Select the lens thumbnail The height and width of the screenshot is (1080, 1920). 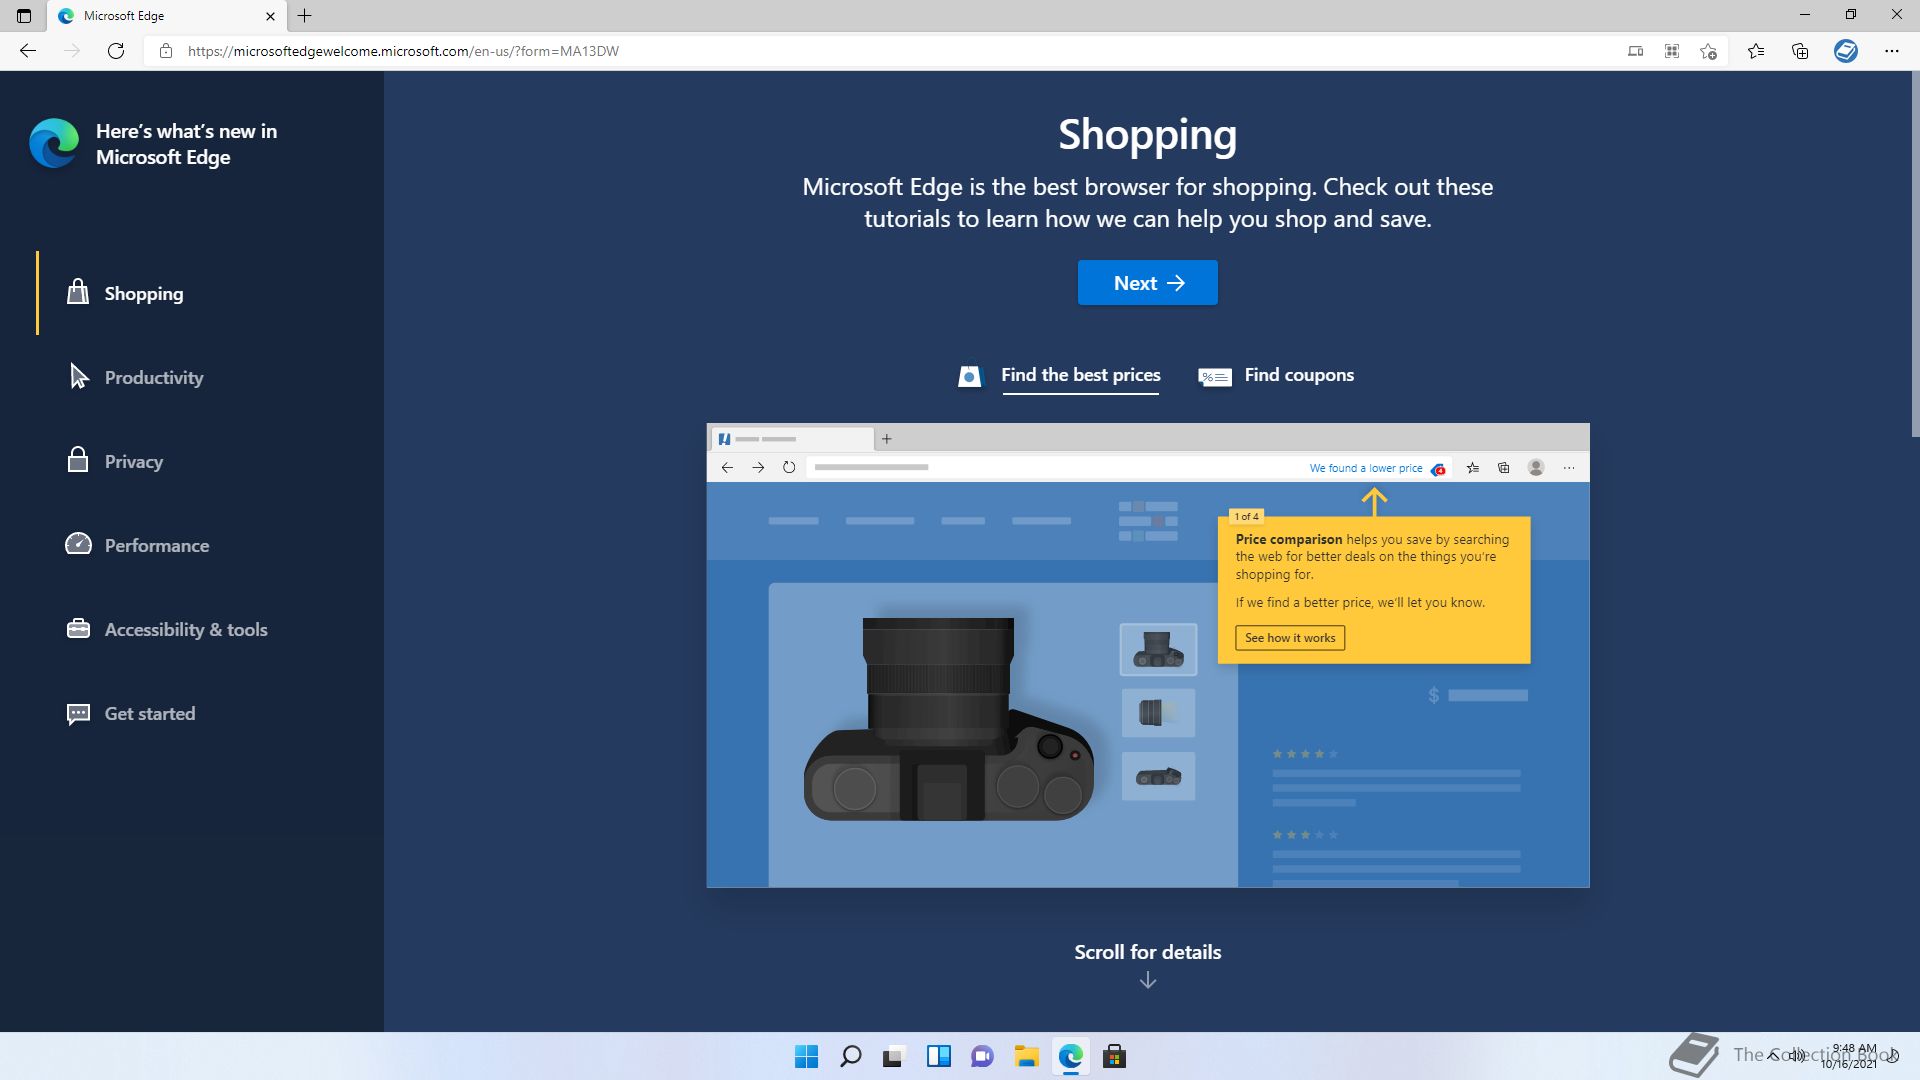[1158, 713]
